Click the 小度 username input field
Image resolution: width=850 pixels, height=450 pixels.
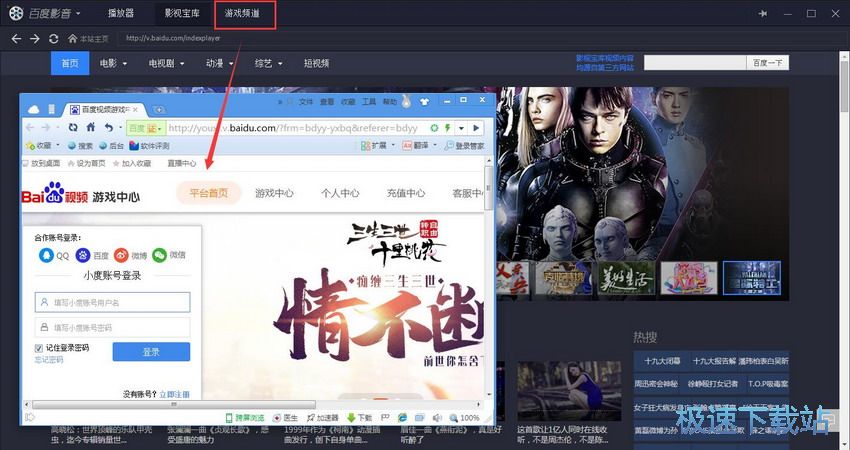tap(113, 303)
